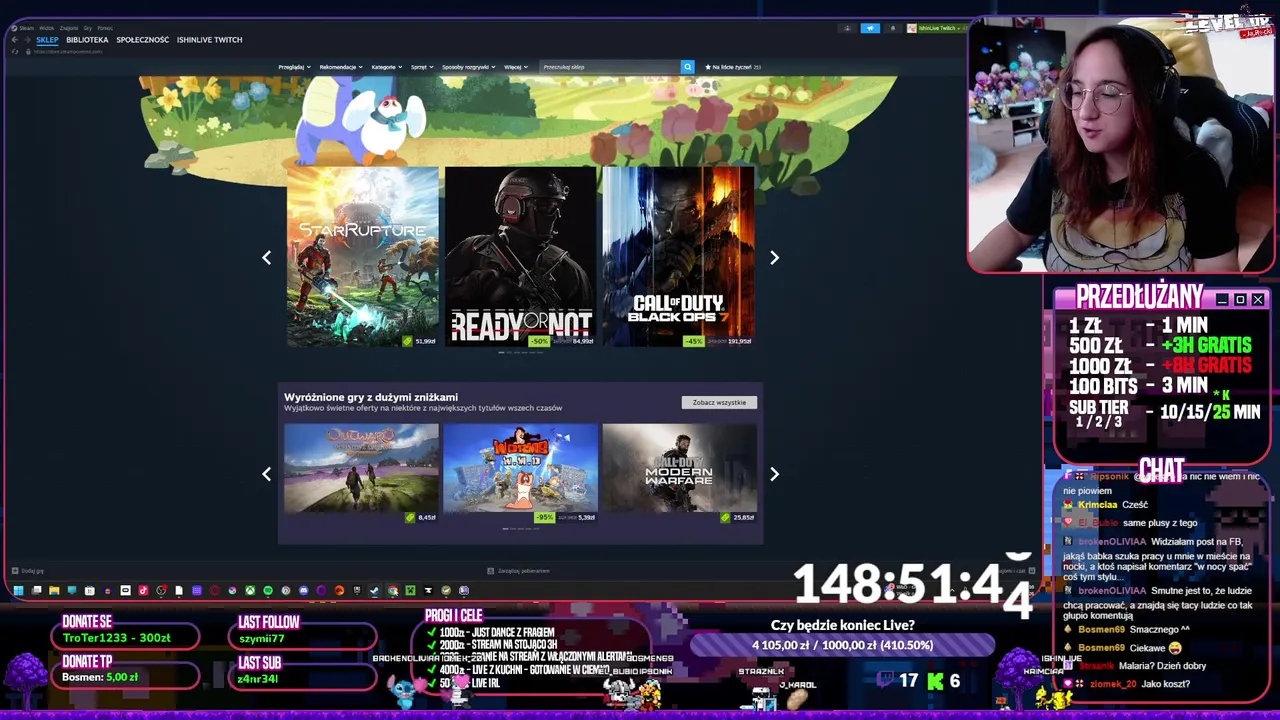The width and height of the screenshot is (1280, 720).
Task: Expand the Sprzęt dropdown
Action: tap(422, 67)
